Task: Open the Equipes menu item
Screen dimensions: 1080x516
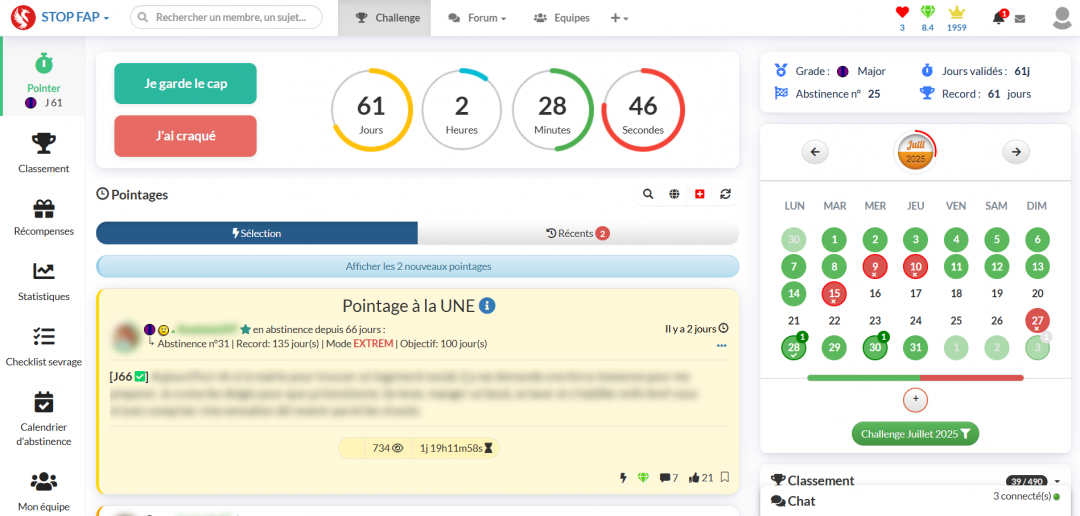Action: (562, 18)
